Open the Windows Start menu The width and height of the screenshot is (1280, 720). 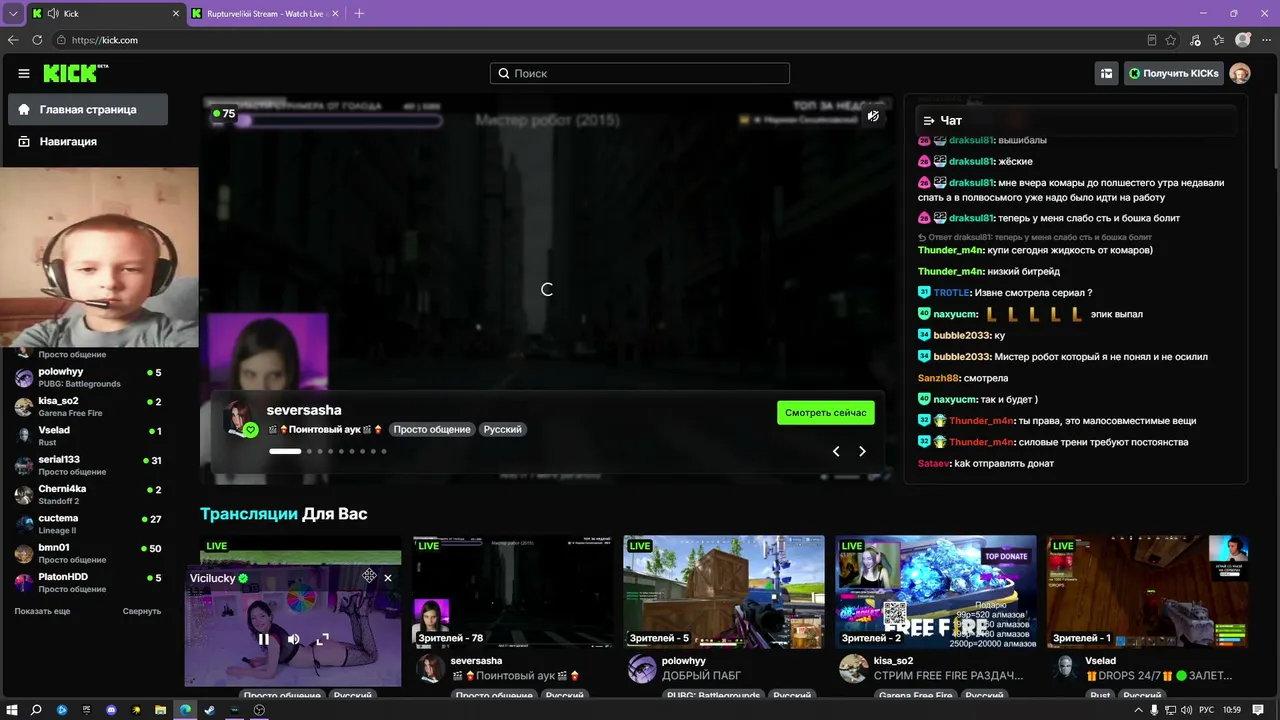click(12, 710)
